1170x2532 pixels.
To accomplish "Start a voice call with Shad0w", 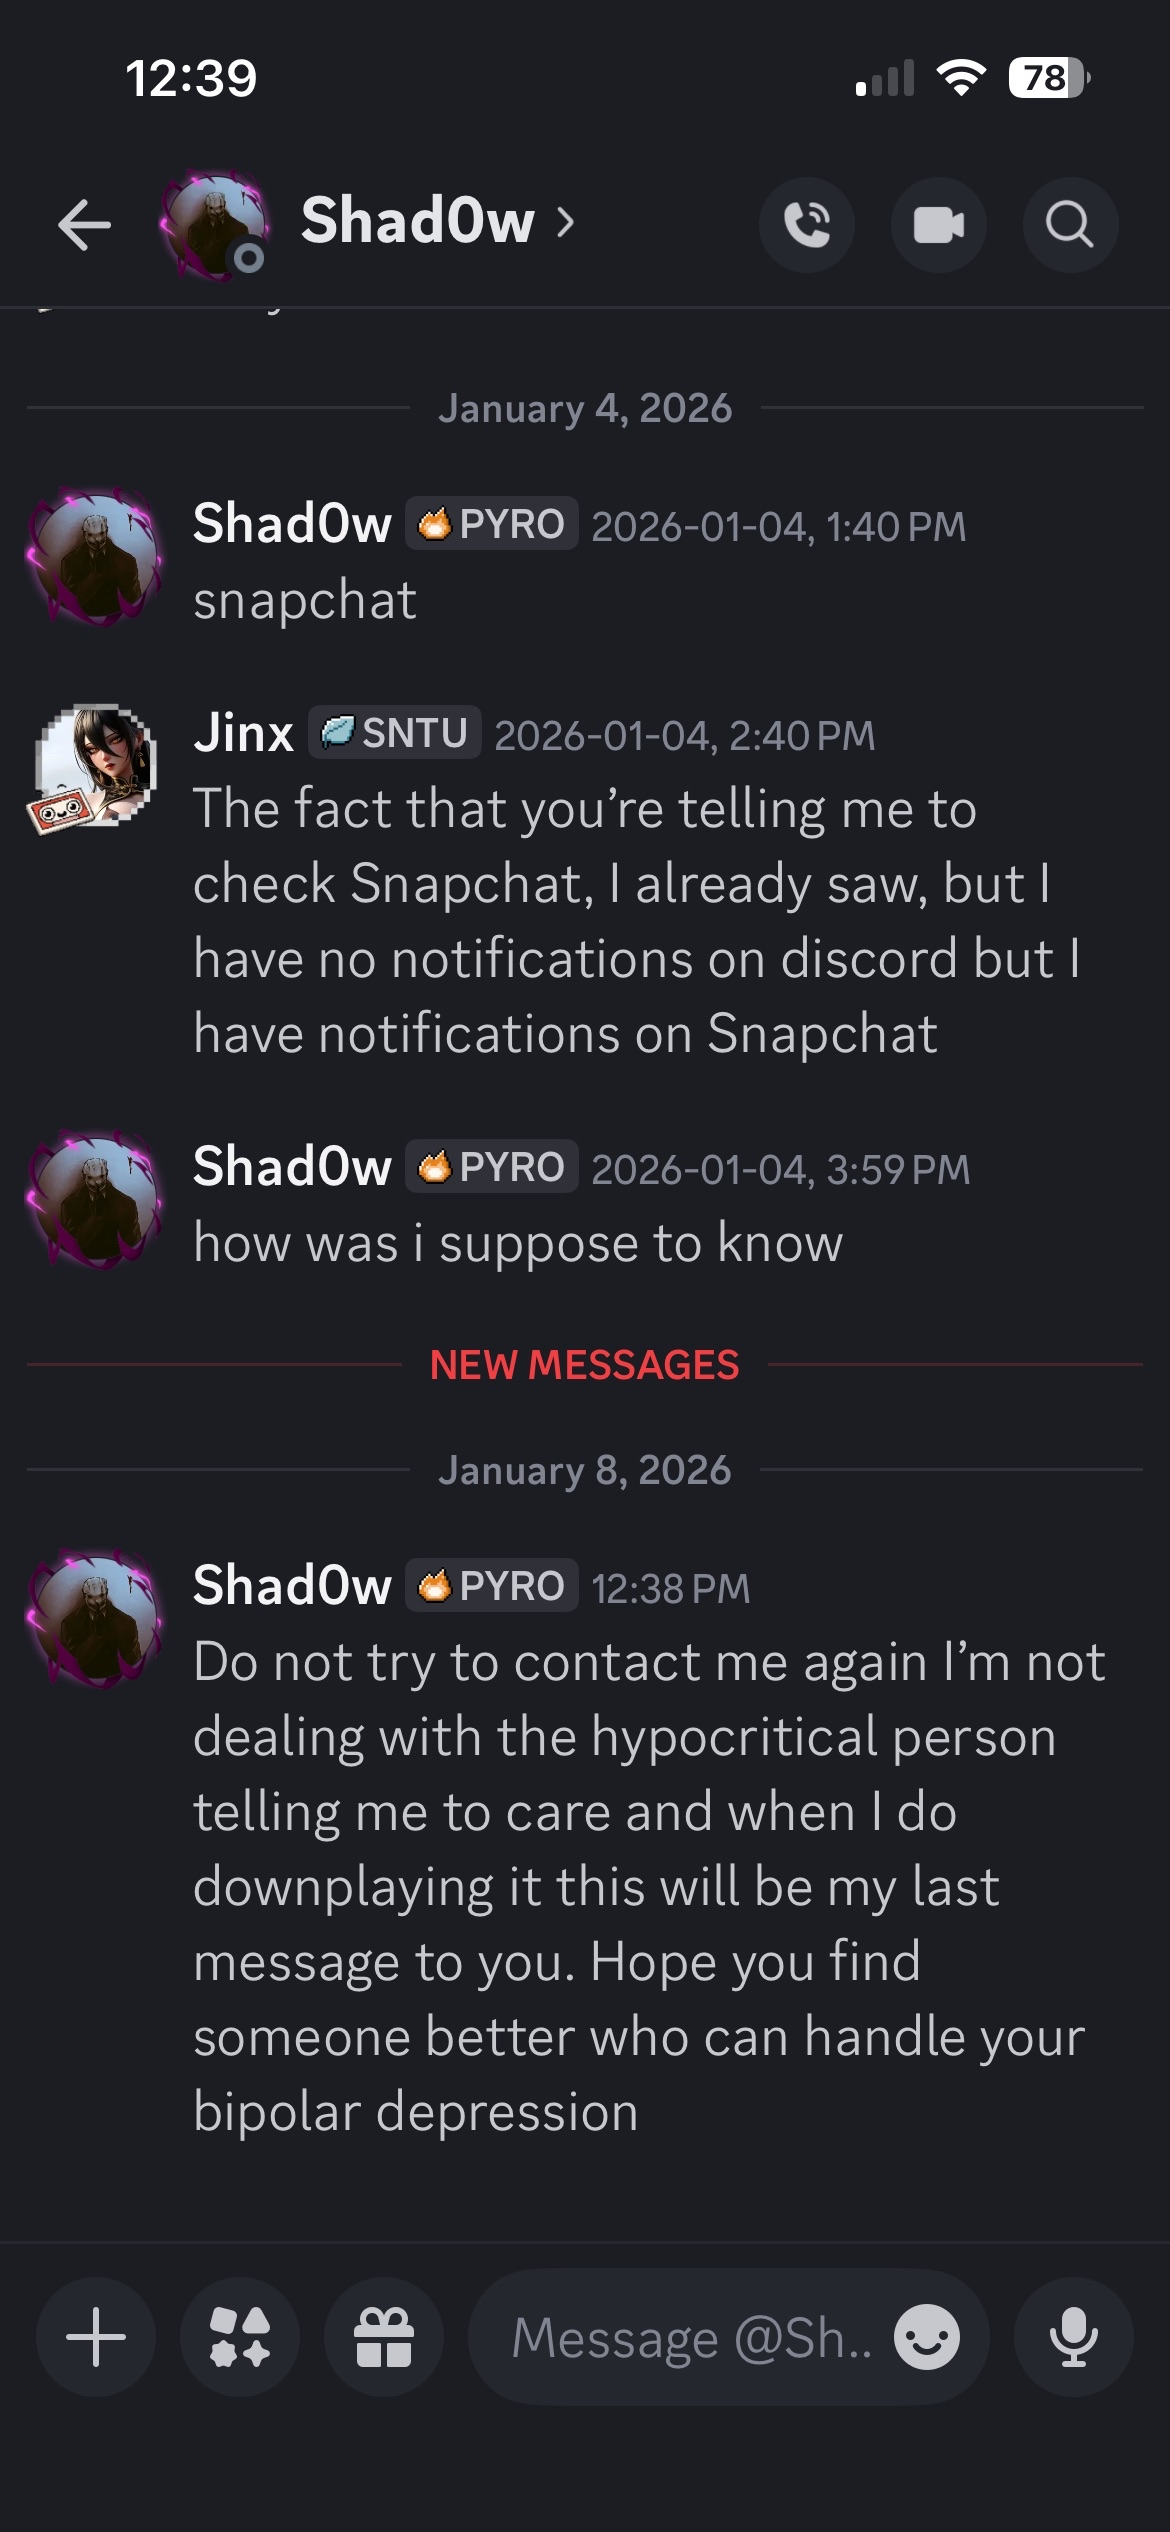I will tap(806, 225).
